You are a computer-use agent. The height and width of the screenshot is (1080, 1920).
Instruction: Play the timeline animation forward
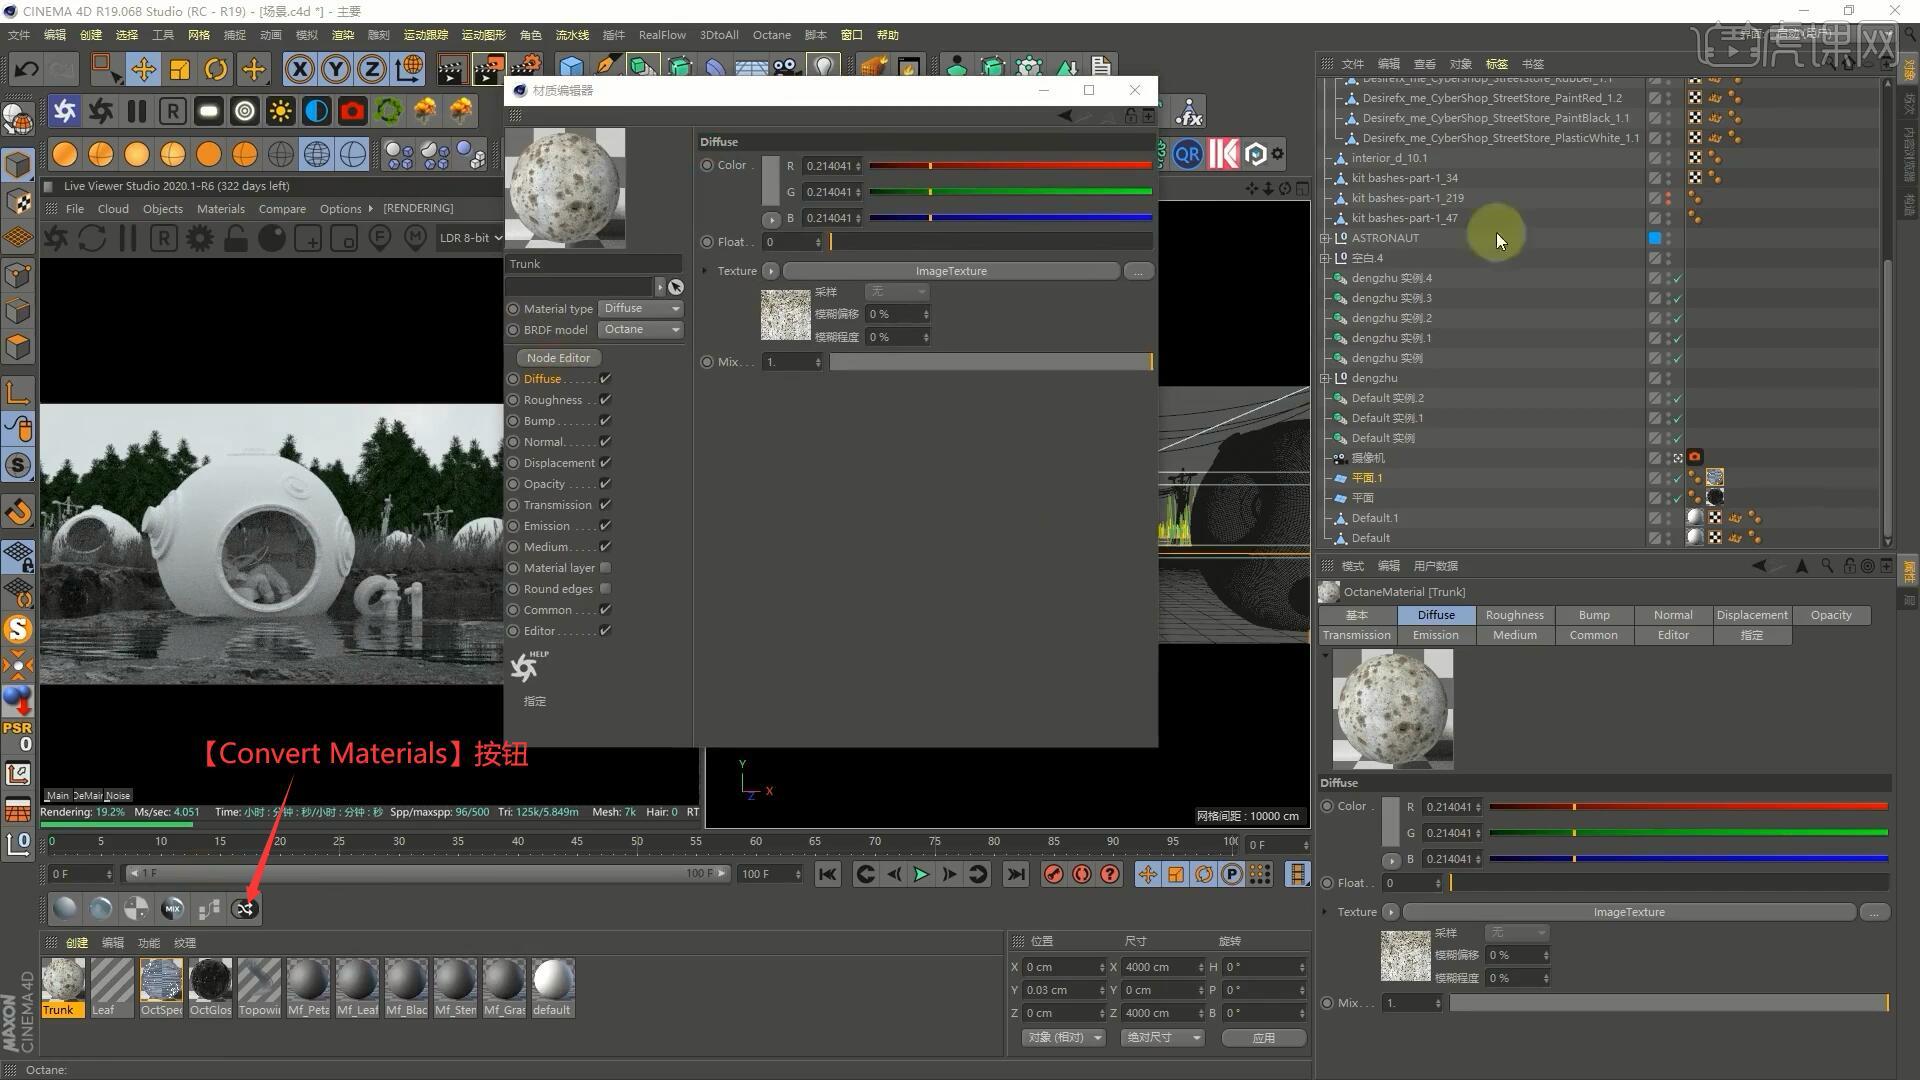pyautogui.click(x=921, y=874)
